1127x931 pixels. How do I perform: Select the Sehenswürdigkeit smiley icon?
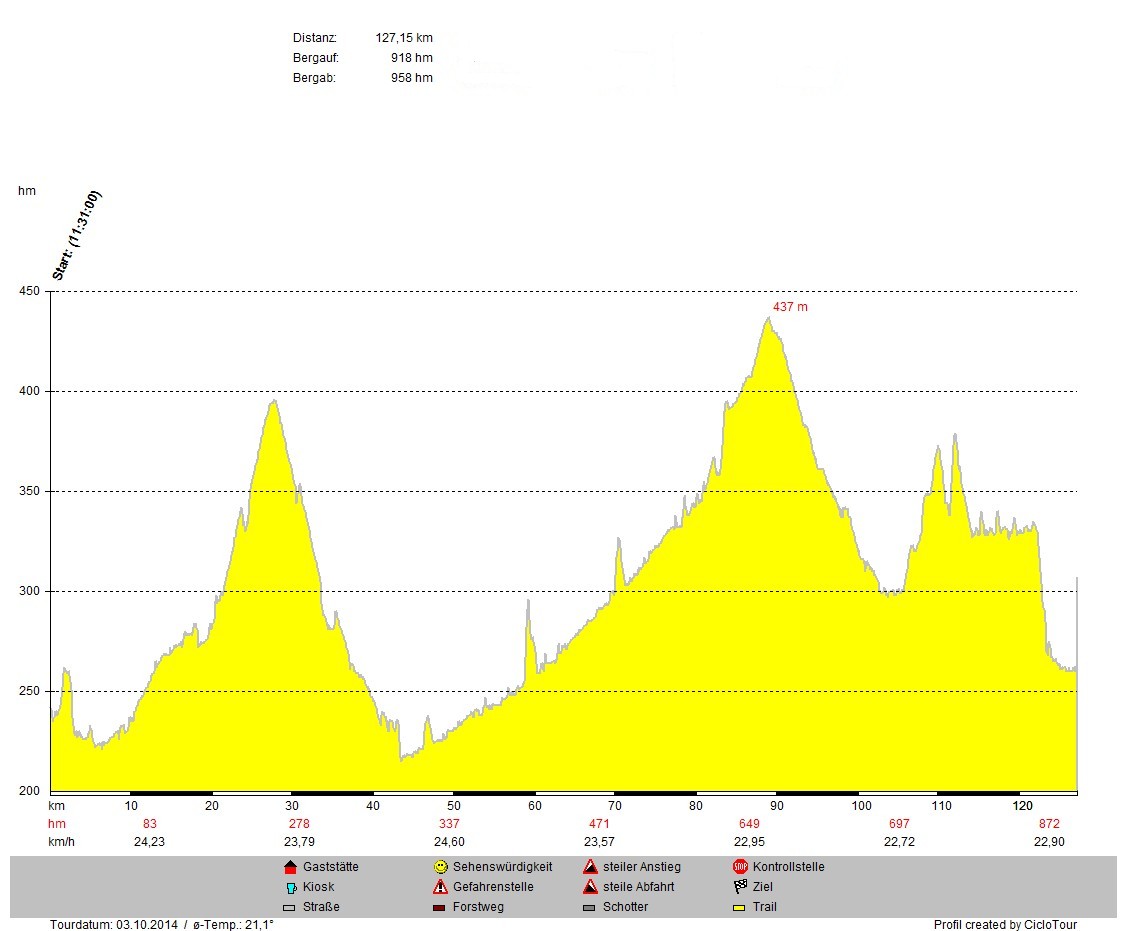(x=440, y=867)
